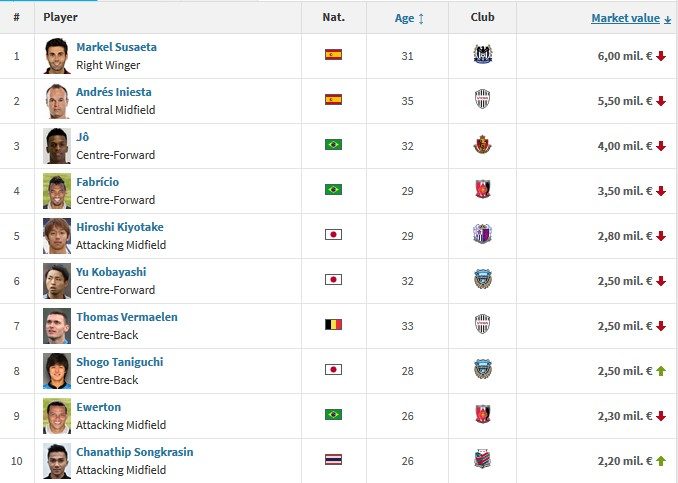Image resolution: width=678 pixels, height=483 pixels.
Task: Click Shogo Taniguchi's green up-arrow value indicator
Action: 661,371
